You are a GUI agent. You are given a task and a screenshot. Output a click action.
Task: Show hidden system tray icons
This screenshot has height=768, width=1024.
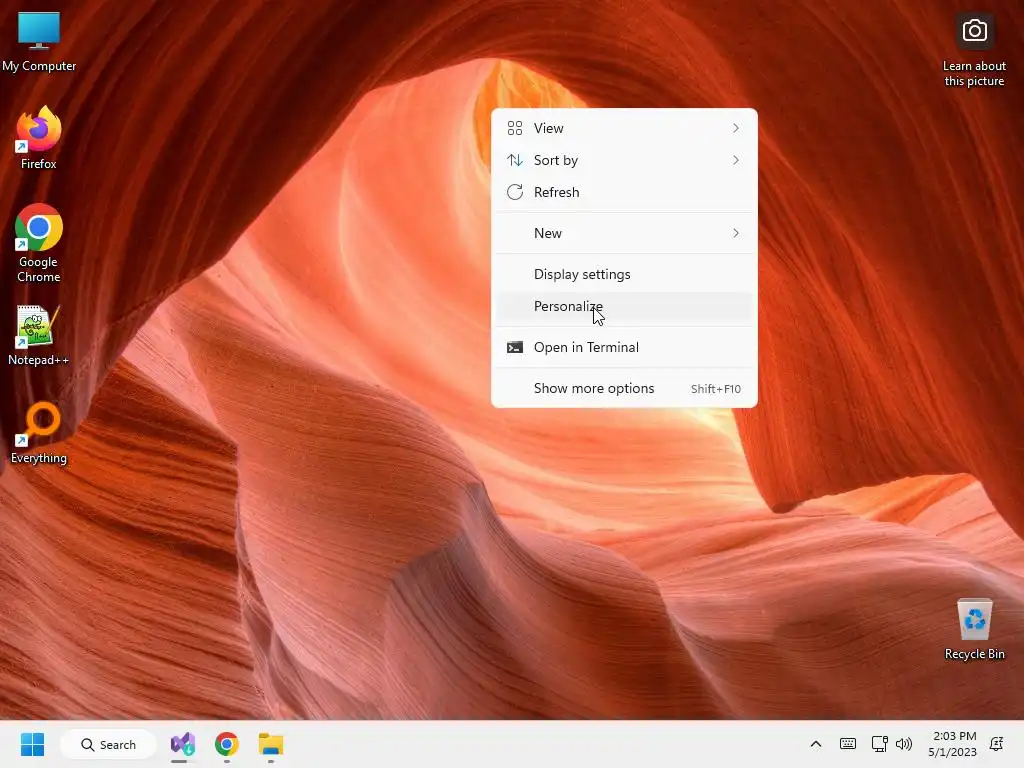[816, 744]
